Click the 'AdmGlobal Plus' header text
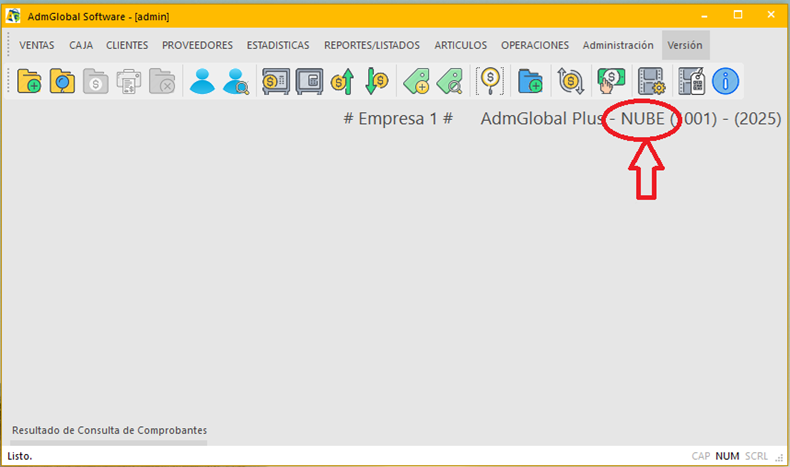790x467 pixels. [x=542, y=119]
